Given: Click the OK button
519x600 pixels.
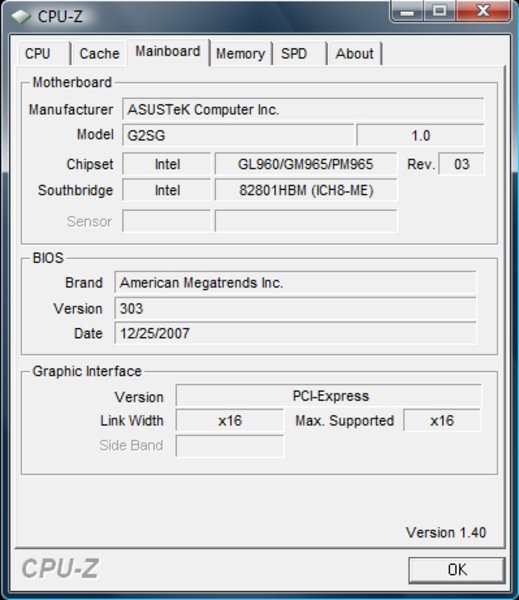Looking at the screenshot, I should click(x=457, y=569).
